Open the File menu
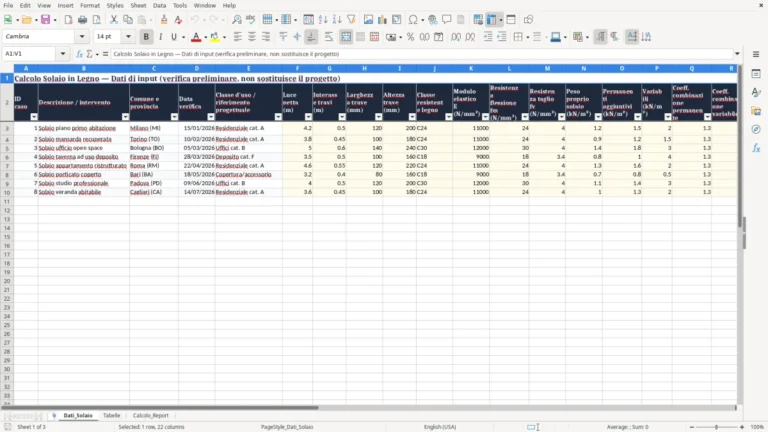This screenshot has width=768, height=432. (x=8, y=5)
